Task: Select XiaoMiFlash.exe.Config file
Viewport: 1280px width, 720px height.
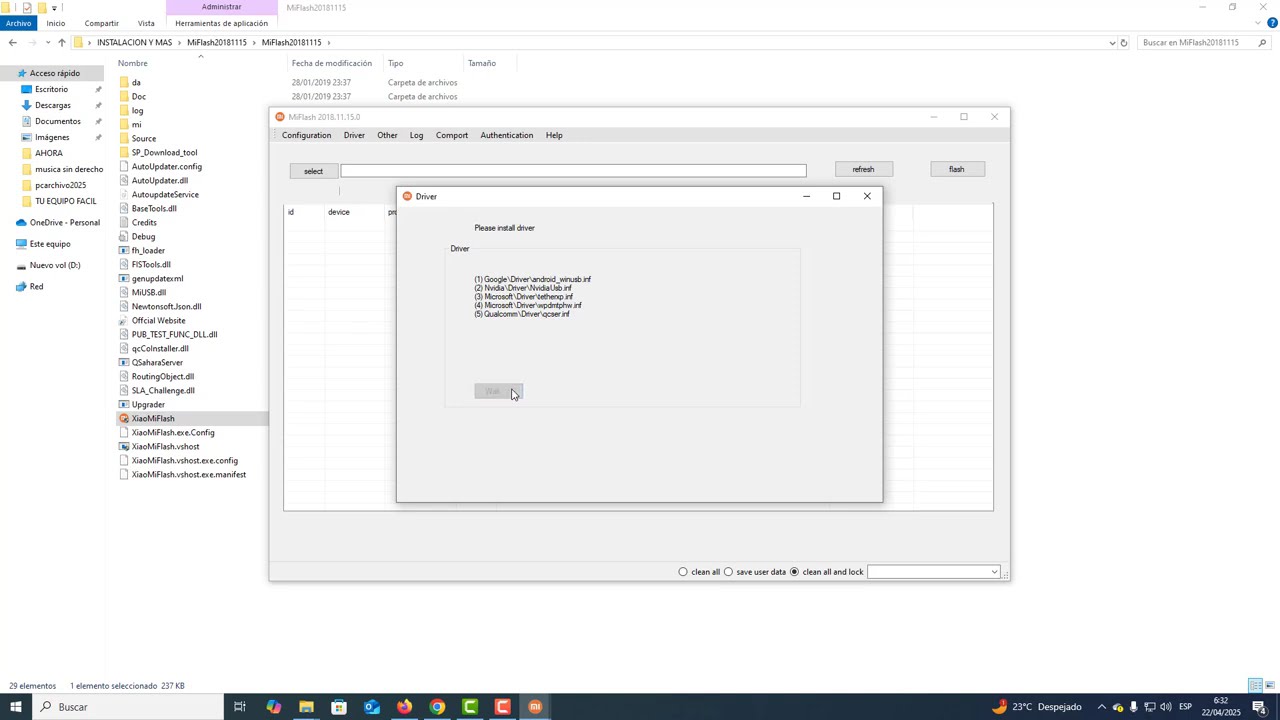Action: pos(173,432)
